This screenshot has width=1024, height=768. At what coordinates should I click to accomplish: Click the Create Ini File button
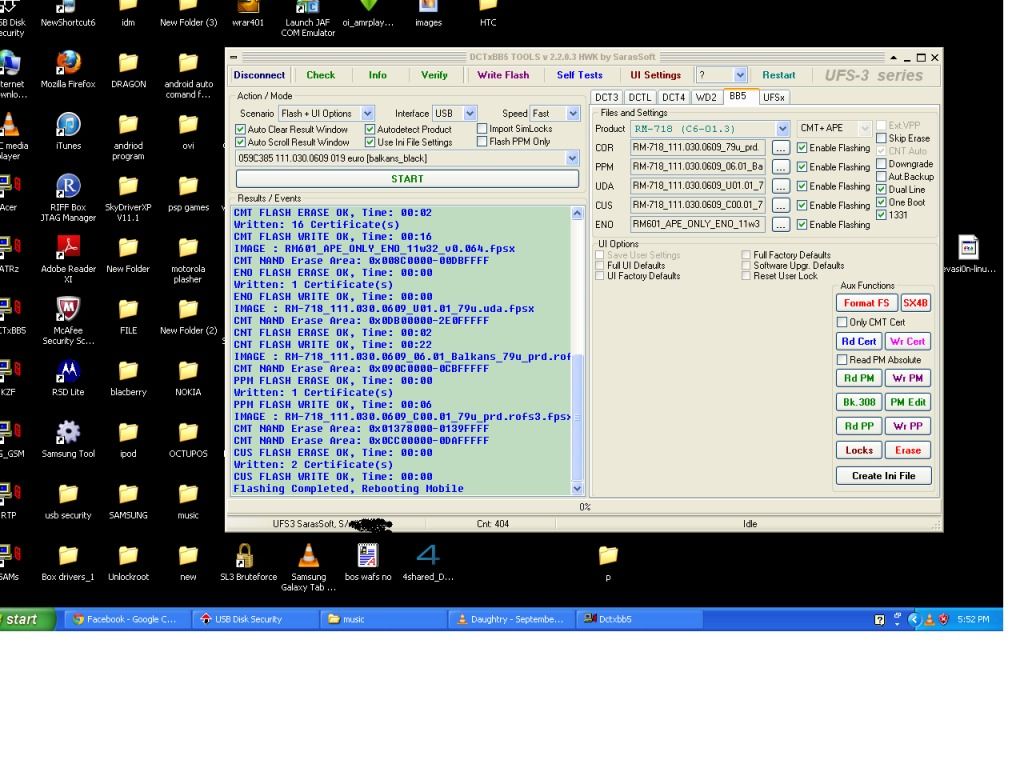click(883, 476)
